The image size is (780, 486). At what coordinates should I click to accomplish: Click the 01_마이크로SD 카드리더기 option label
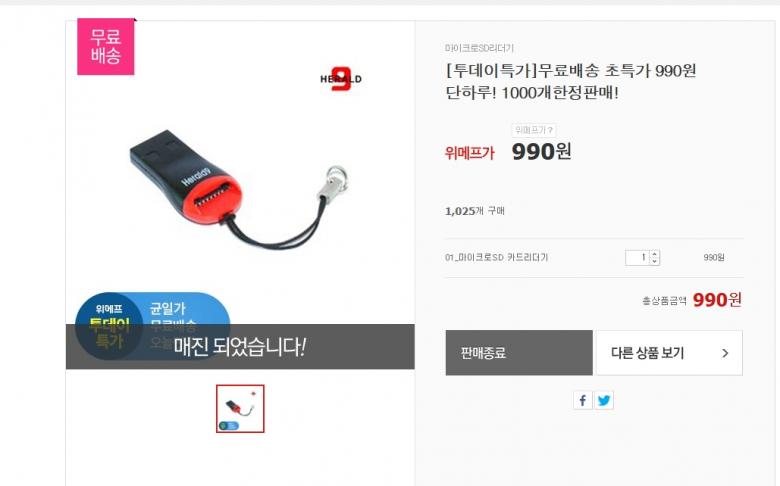coord(496,257)
